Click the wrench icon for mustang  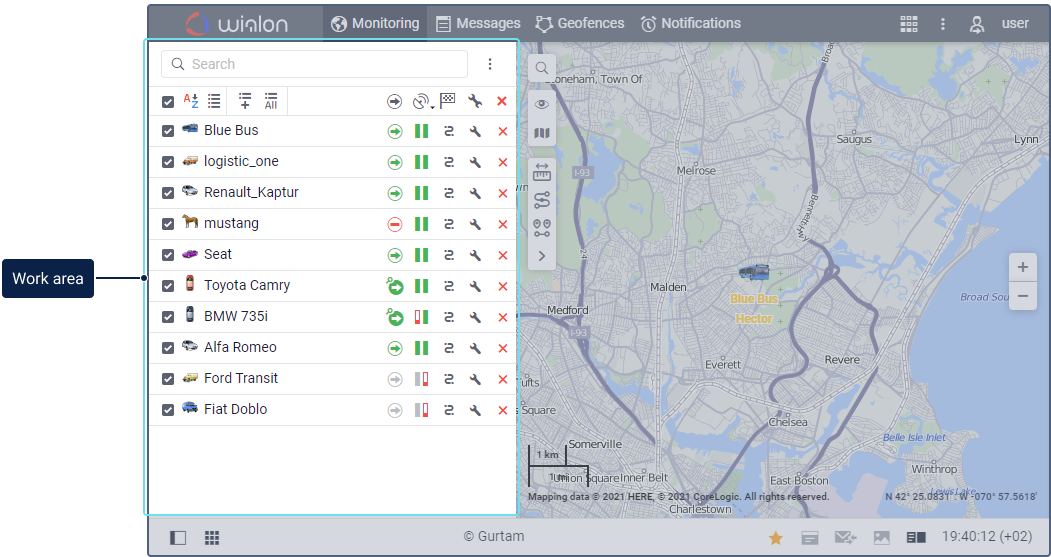[x=476, y=224]
